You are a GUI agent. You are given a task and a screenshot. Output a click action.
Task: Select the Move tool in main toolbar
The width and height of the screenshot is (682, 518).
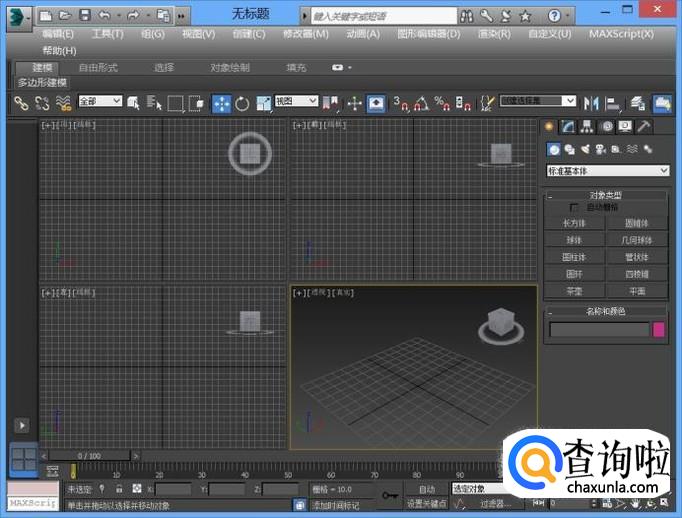[x=221, y=103]
